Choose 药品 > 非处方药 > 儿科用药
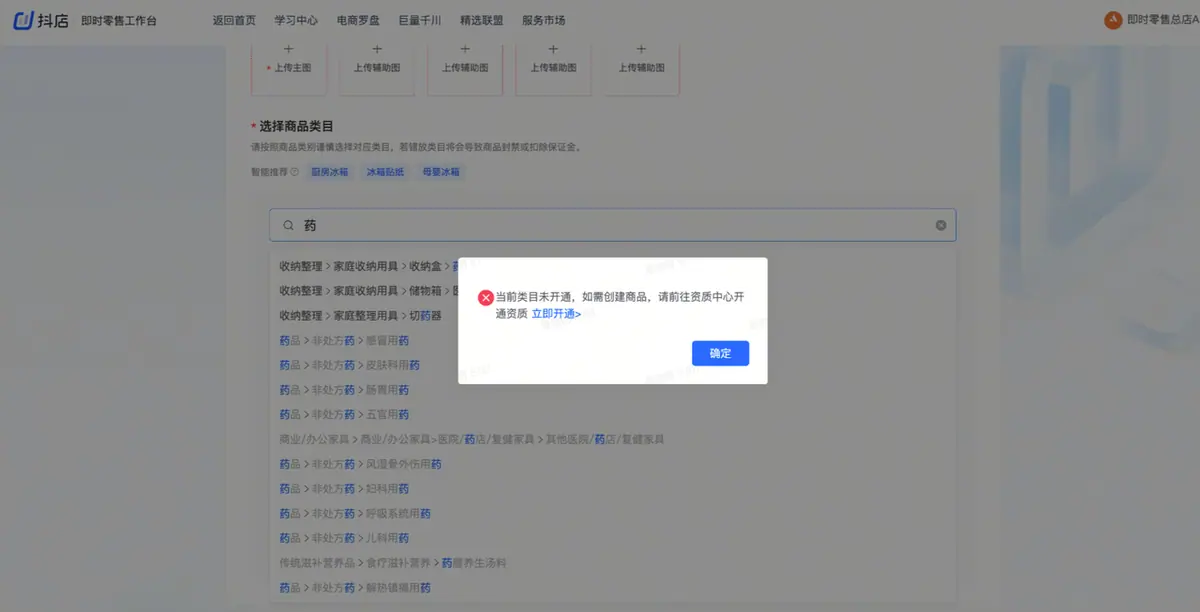 pyautogui.click(x=345, y=538)
